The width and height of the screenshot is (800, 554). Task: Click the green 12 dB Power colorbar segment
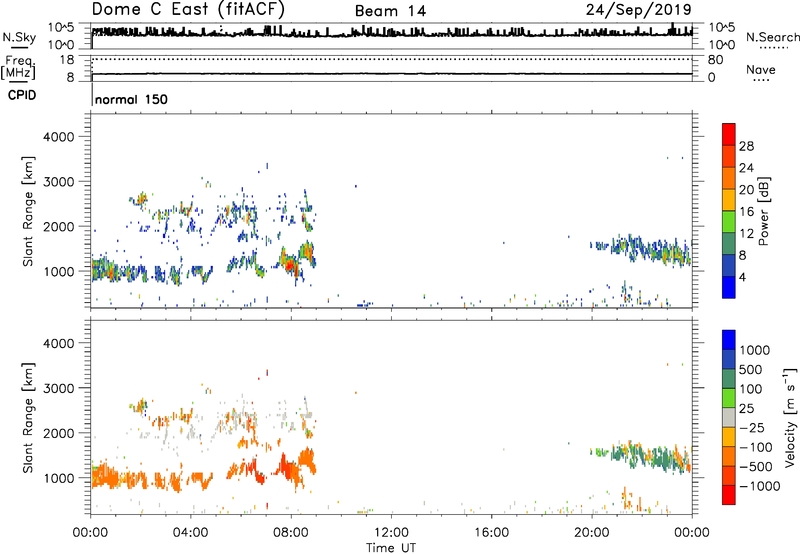729,221
